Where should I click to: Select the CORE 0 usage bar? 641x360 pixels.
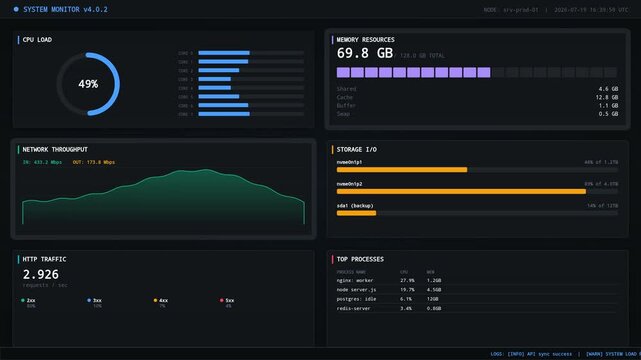[251, 53]
